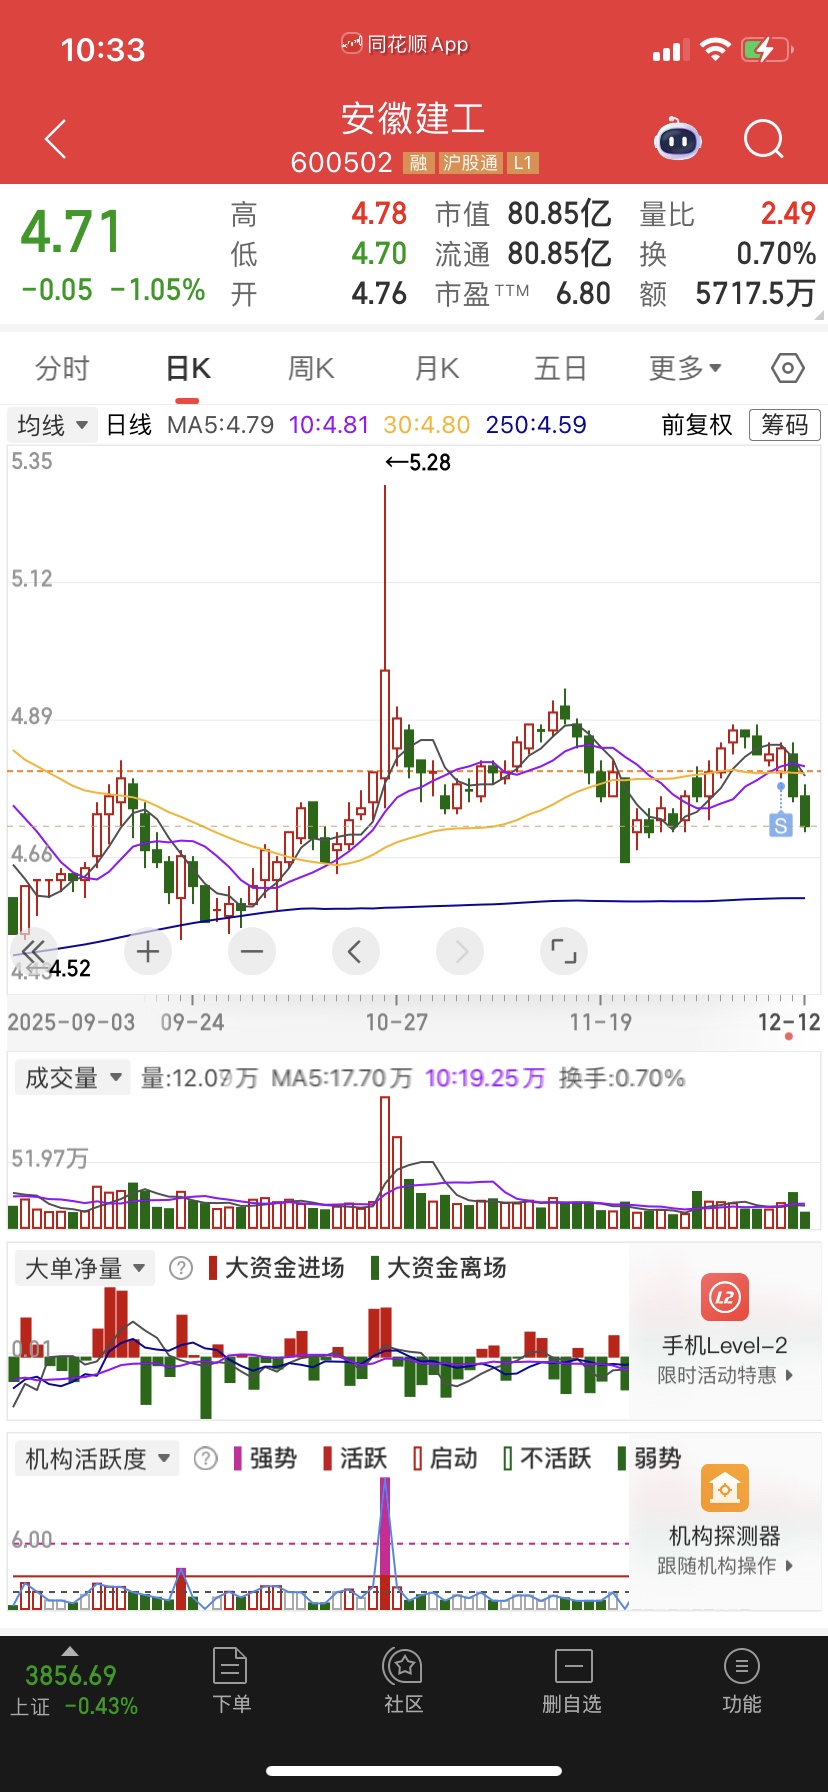
Task: Switch to 周K tab
Action: tap(311, 368)
